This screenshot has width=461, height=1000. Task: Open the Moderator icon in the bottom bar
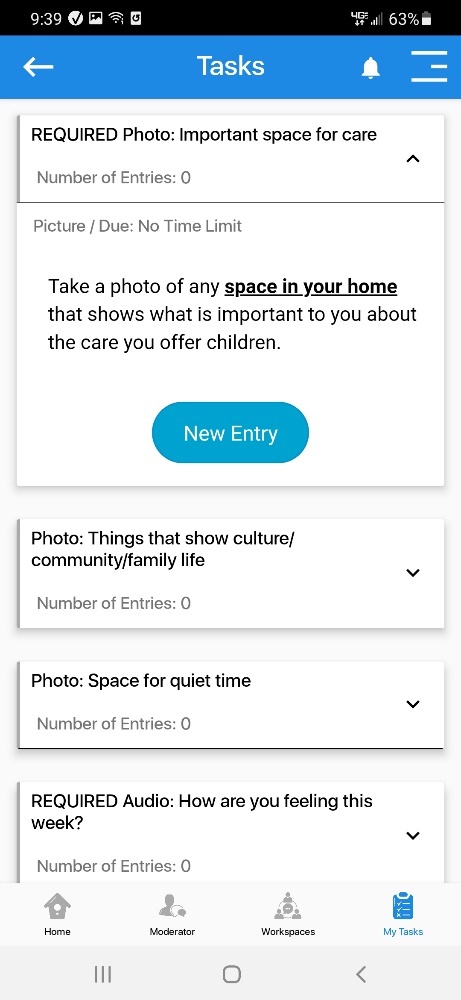pos(172,906)
